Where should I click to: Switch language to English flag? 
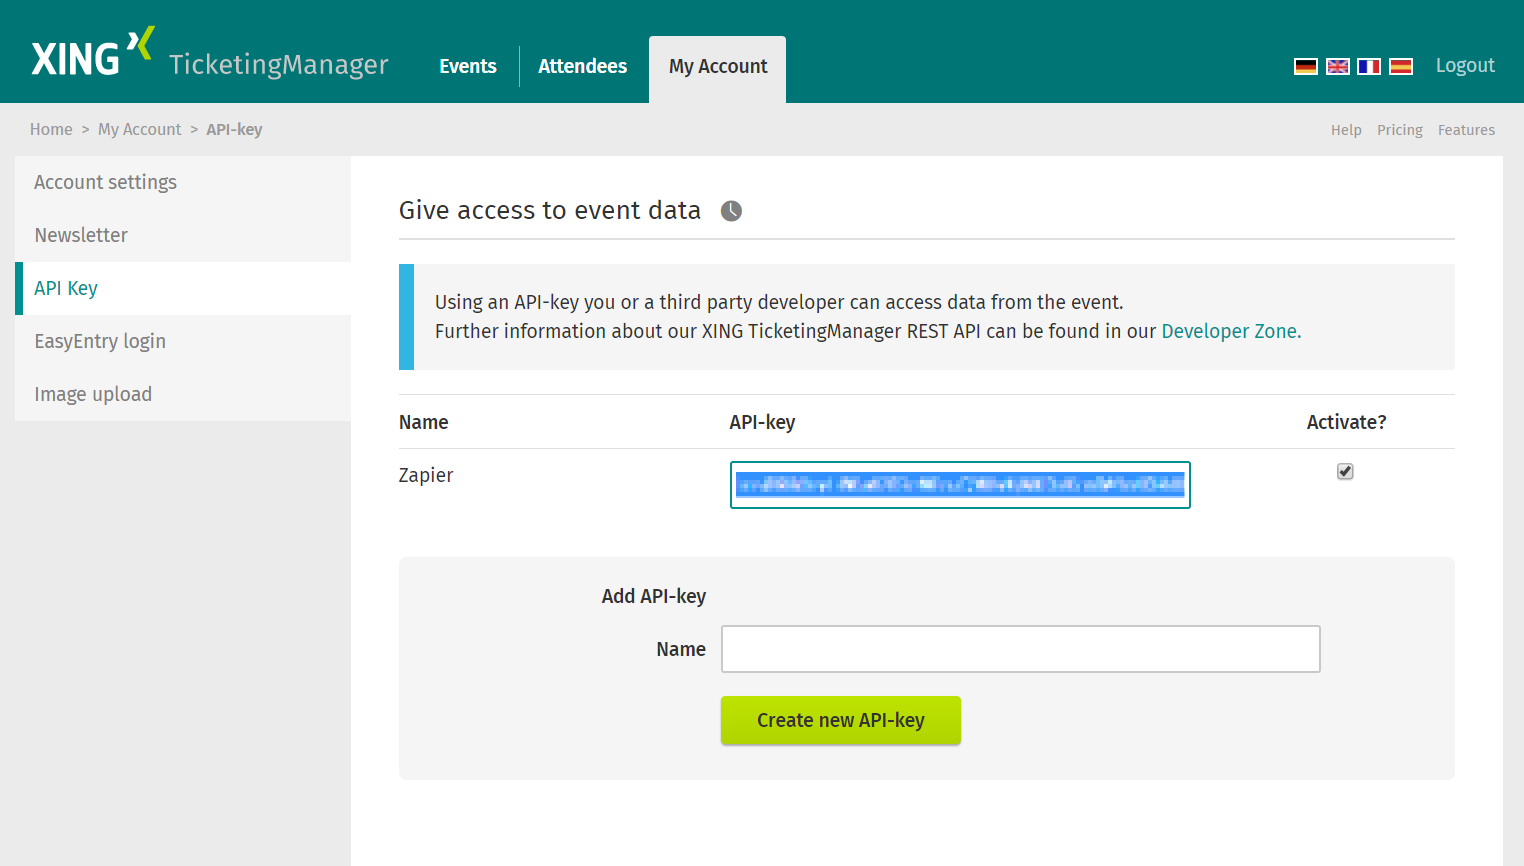tap(1337, 67)
